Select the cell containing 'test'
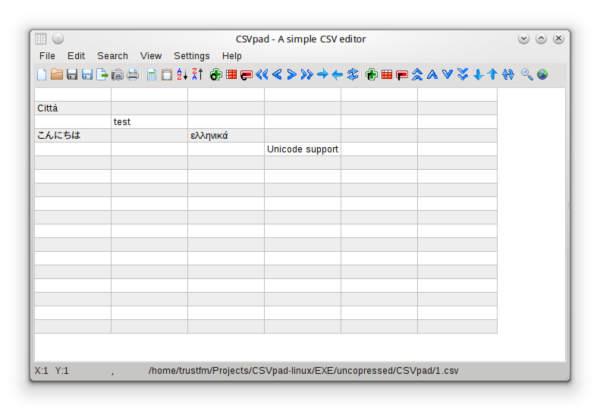 [x=149, y=122]
